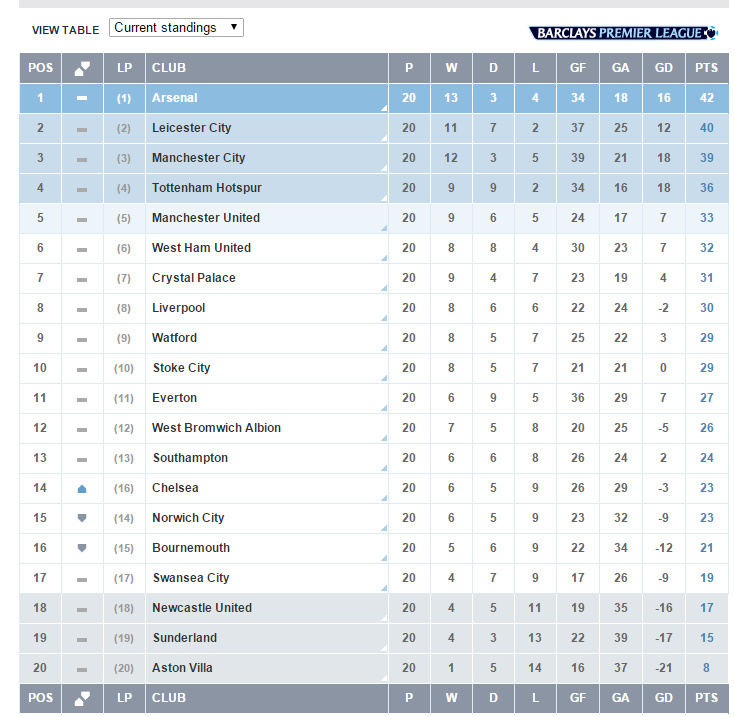Click the movement icon in the top header row

point(82,68)
